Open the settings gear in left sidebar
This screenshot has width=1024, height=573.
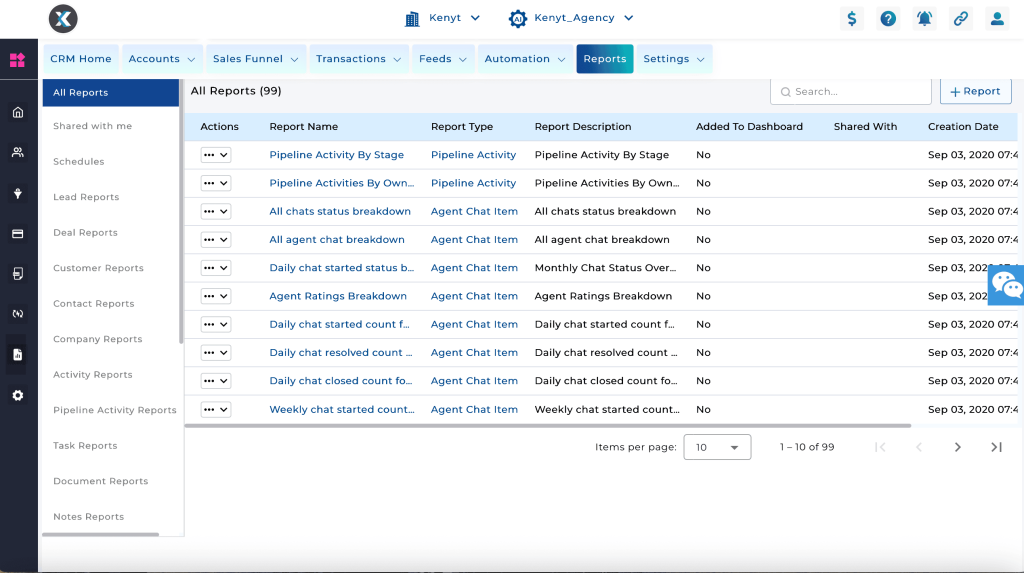click(x=18, y=395)
